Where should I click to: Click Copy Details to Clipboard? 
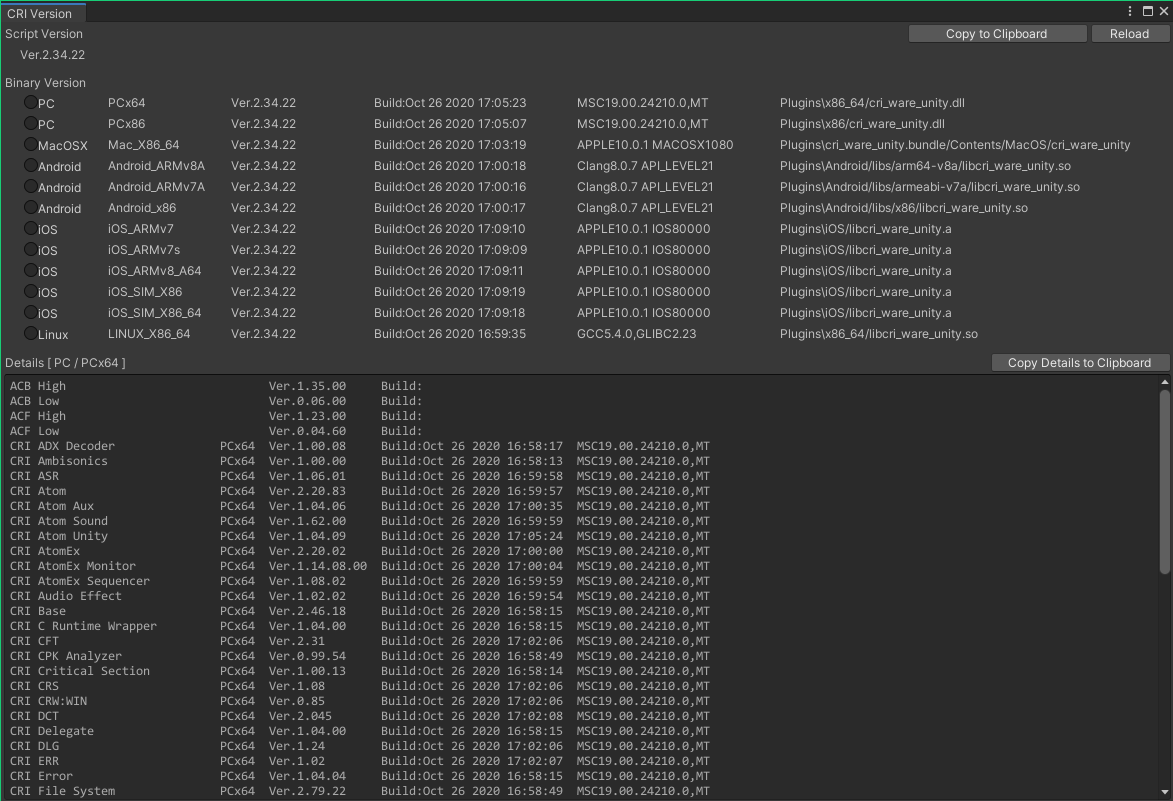[x=1079, y=363]
